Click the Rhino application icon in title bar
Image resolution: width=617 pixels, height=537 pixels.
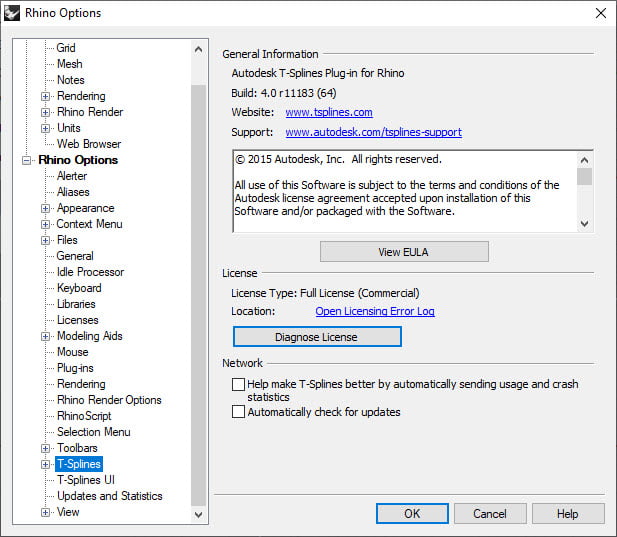click(12, 13)
